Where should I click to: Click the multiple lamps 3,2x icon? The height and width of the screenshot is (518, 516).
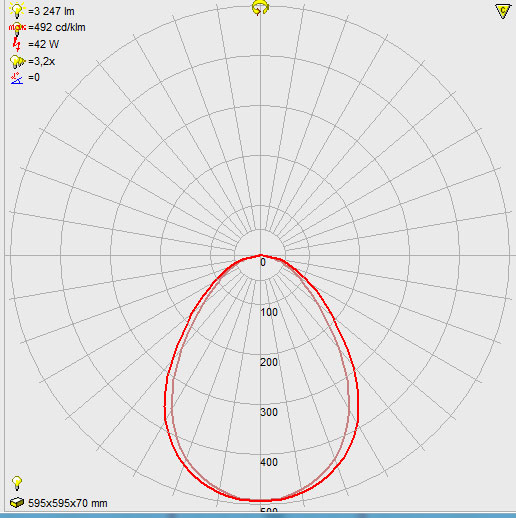coord(17,62)
